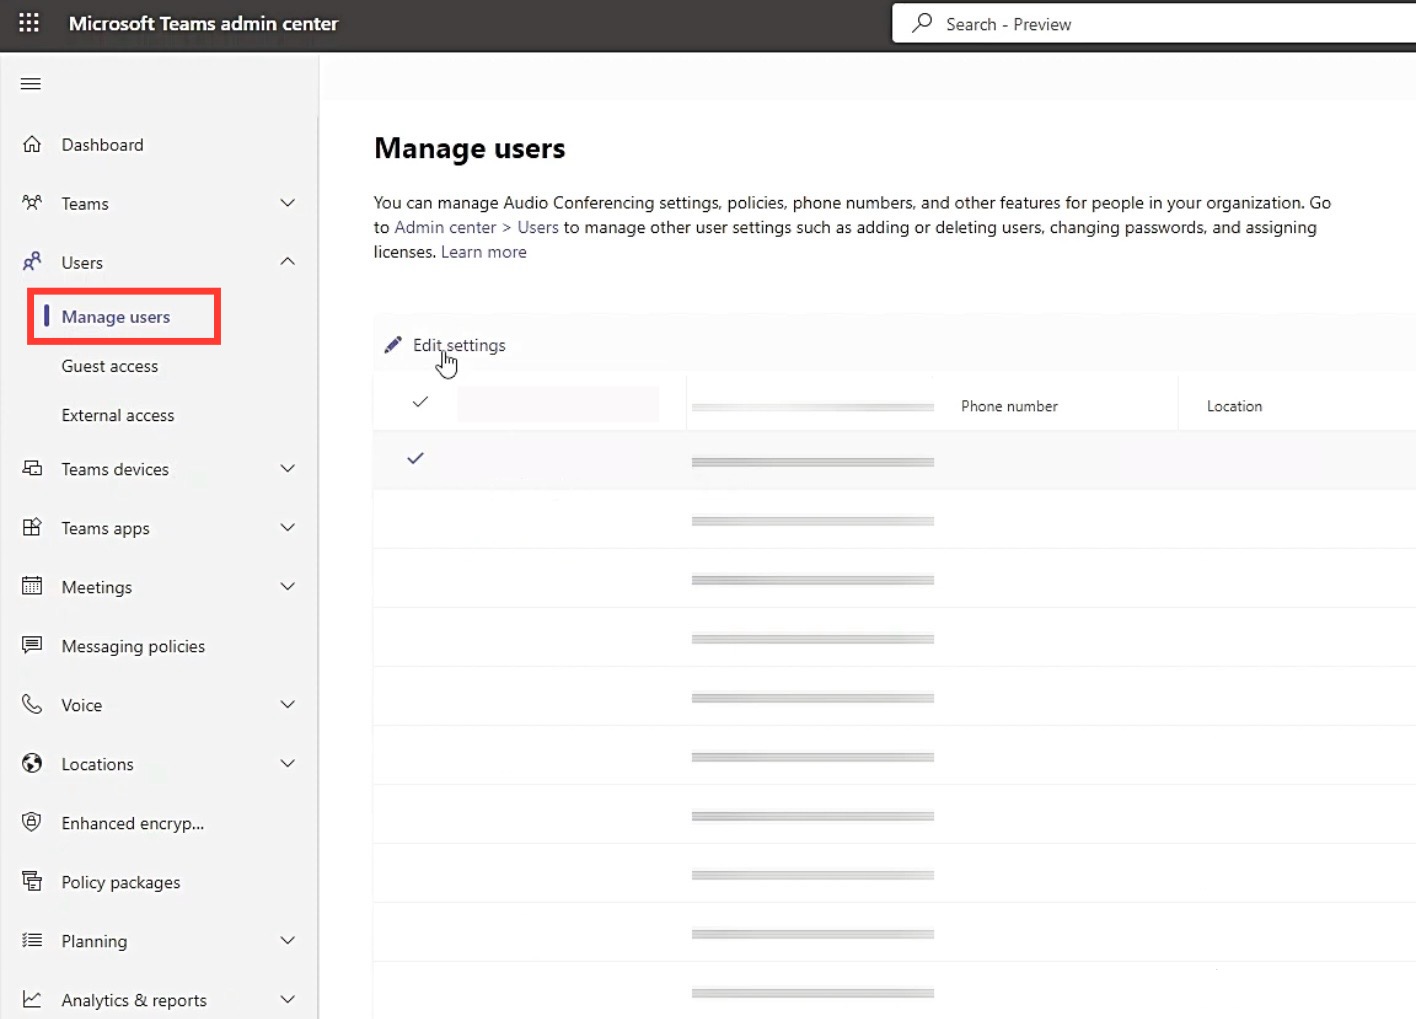This screenshot has height=1019, width=1416.
Task: Click the Microsoft Teams admin center title
Action: tap(203, 23)
